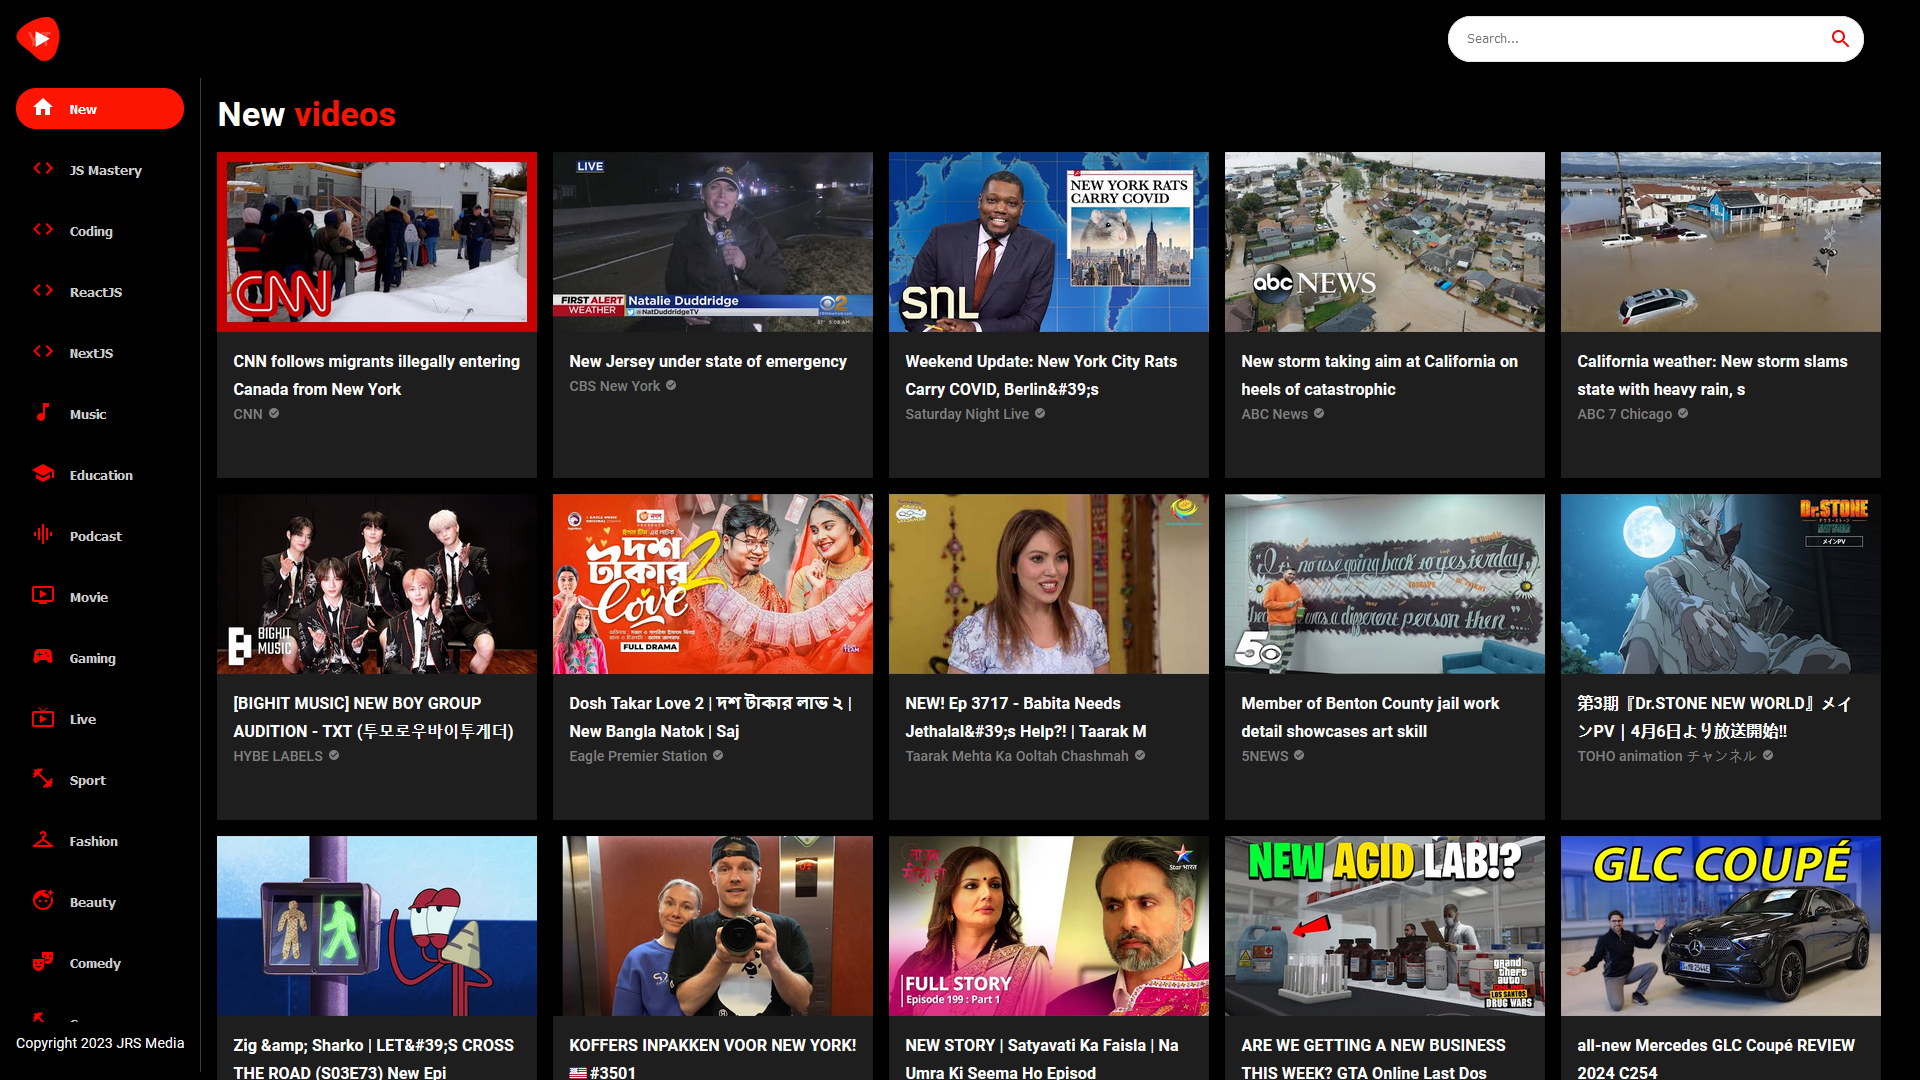Click the Beauty face icon
The width and height of the screenshot is (1920, 1080).
point(43,901)
